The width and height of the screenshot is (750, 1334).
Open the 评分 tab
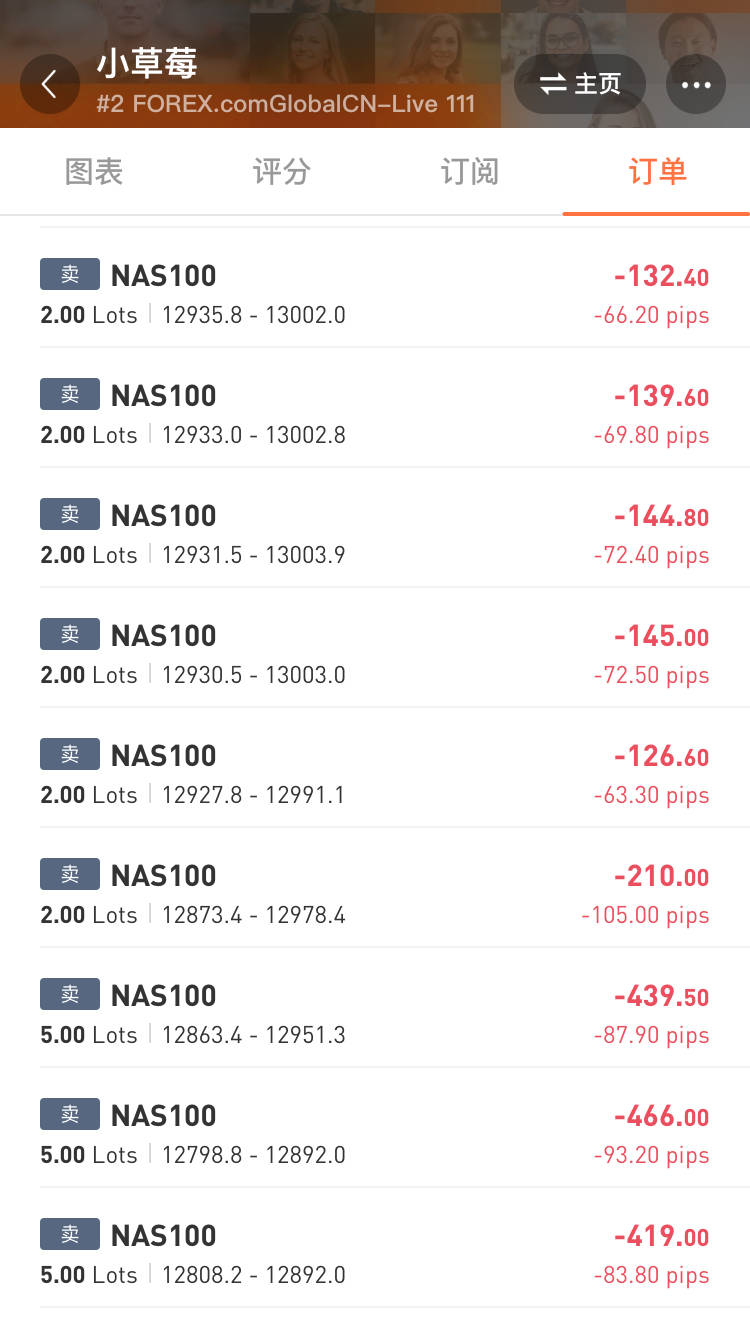click(281, 172)
